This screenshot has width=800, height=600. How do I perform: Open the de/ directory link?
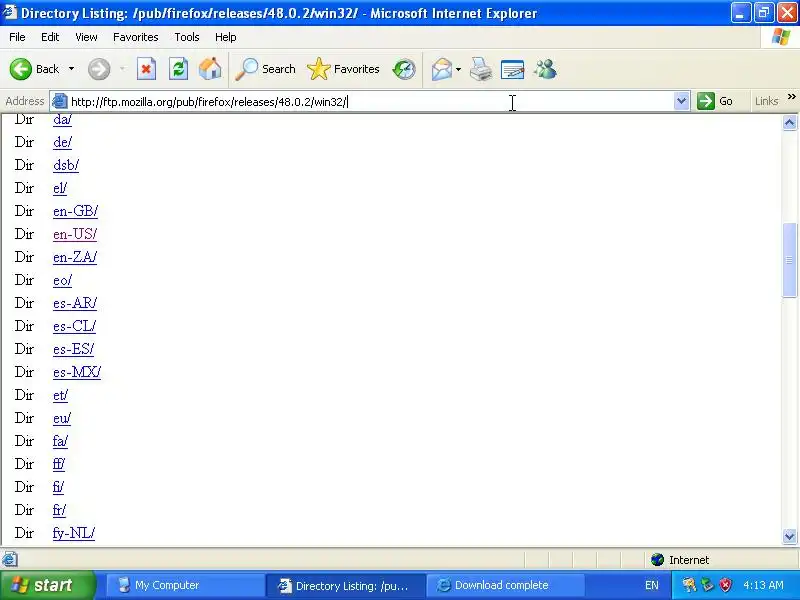pos(62,142)
